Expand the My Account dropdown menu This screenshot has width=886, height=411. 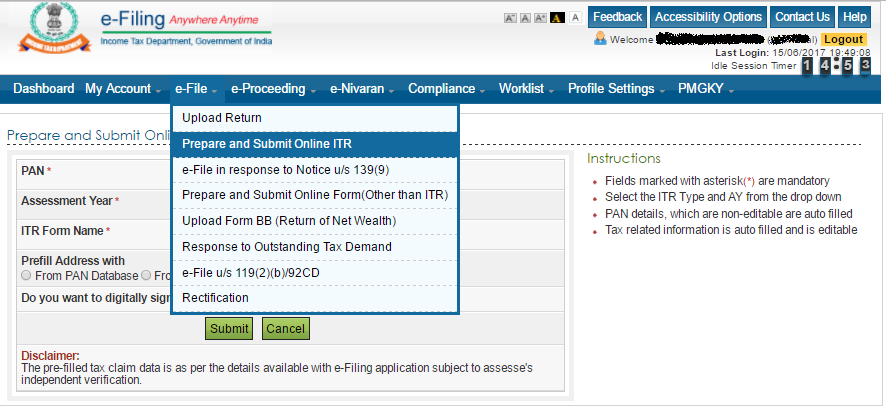tap(122, 89)
